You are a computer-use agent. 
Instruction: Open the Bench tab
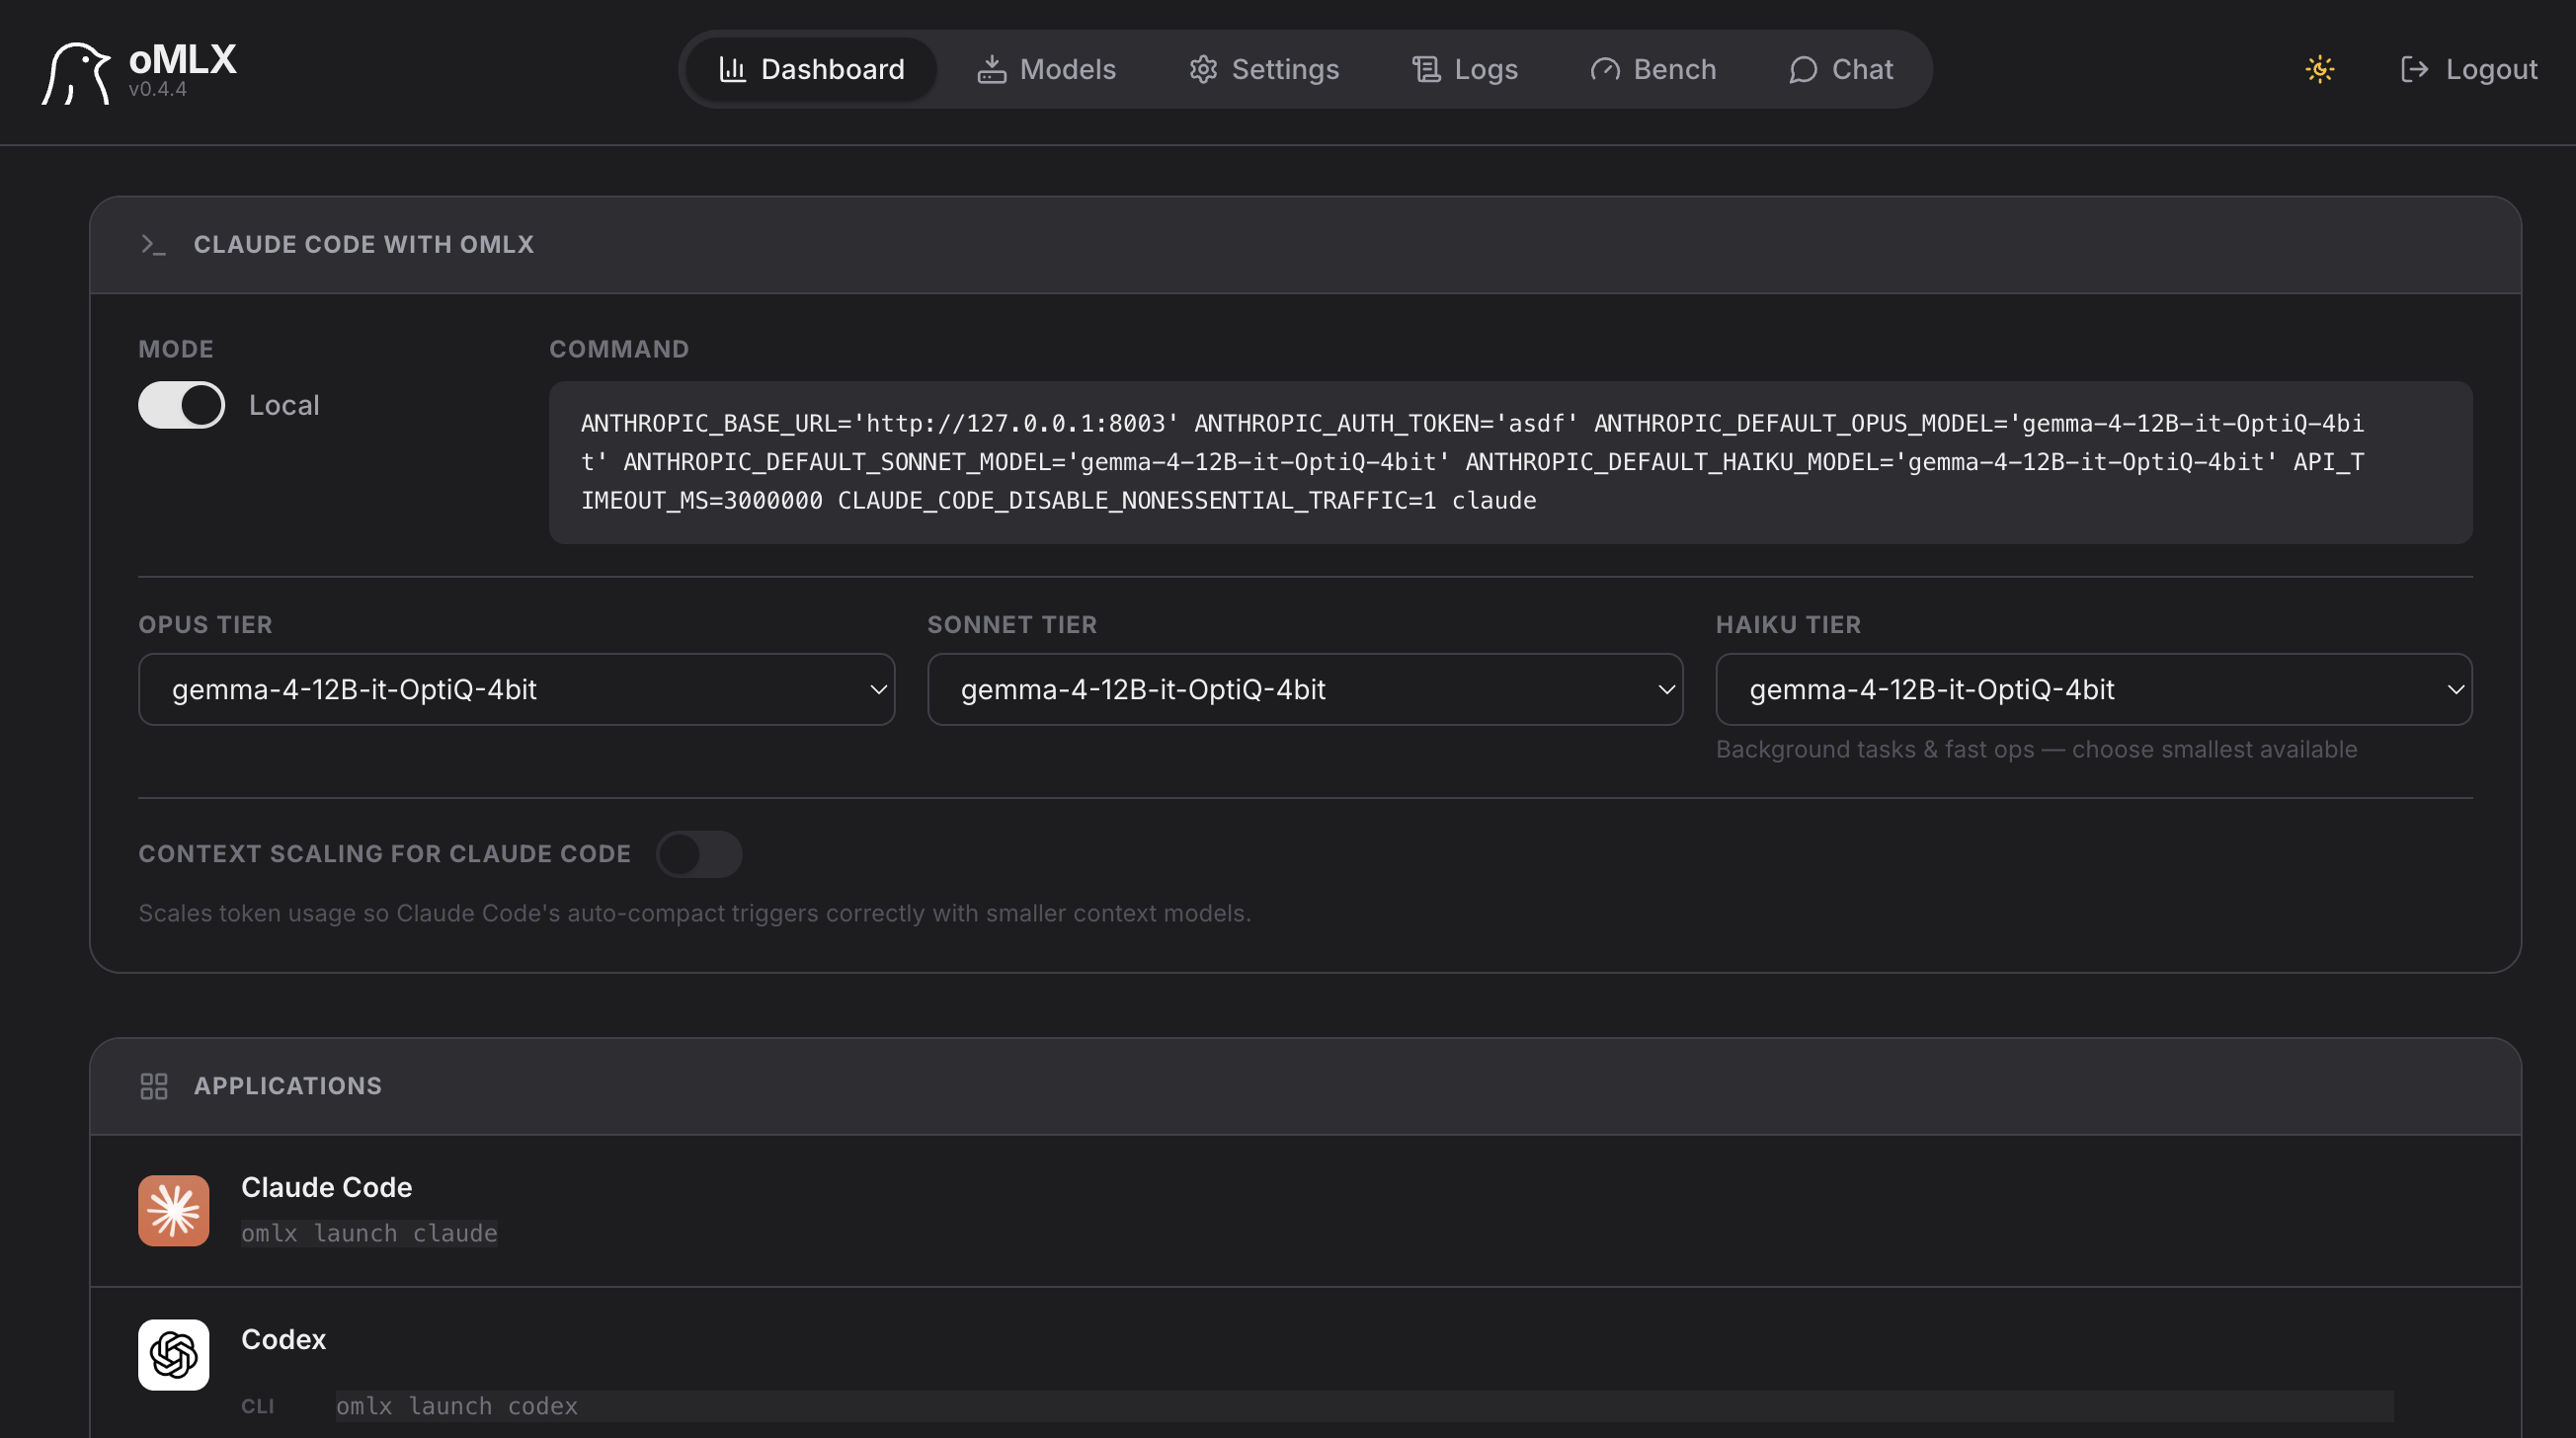pos(1653,69)
